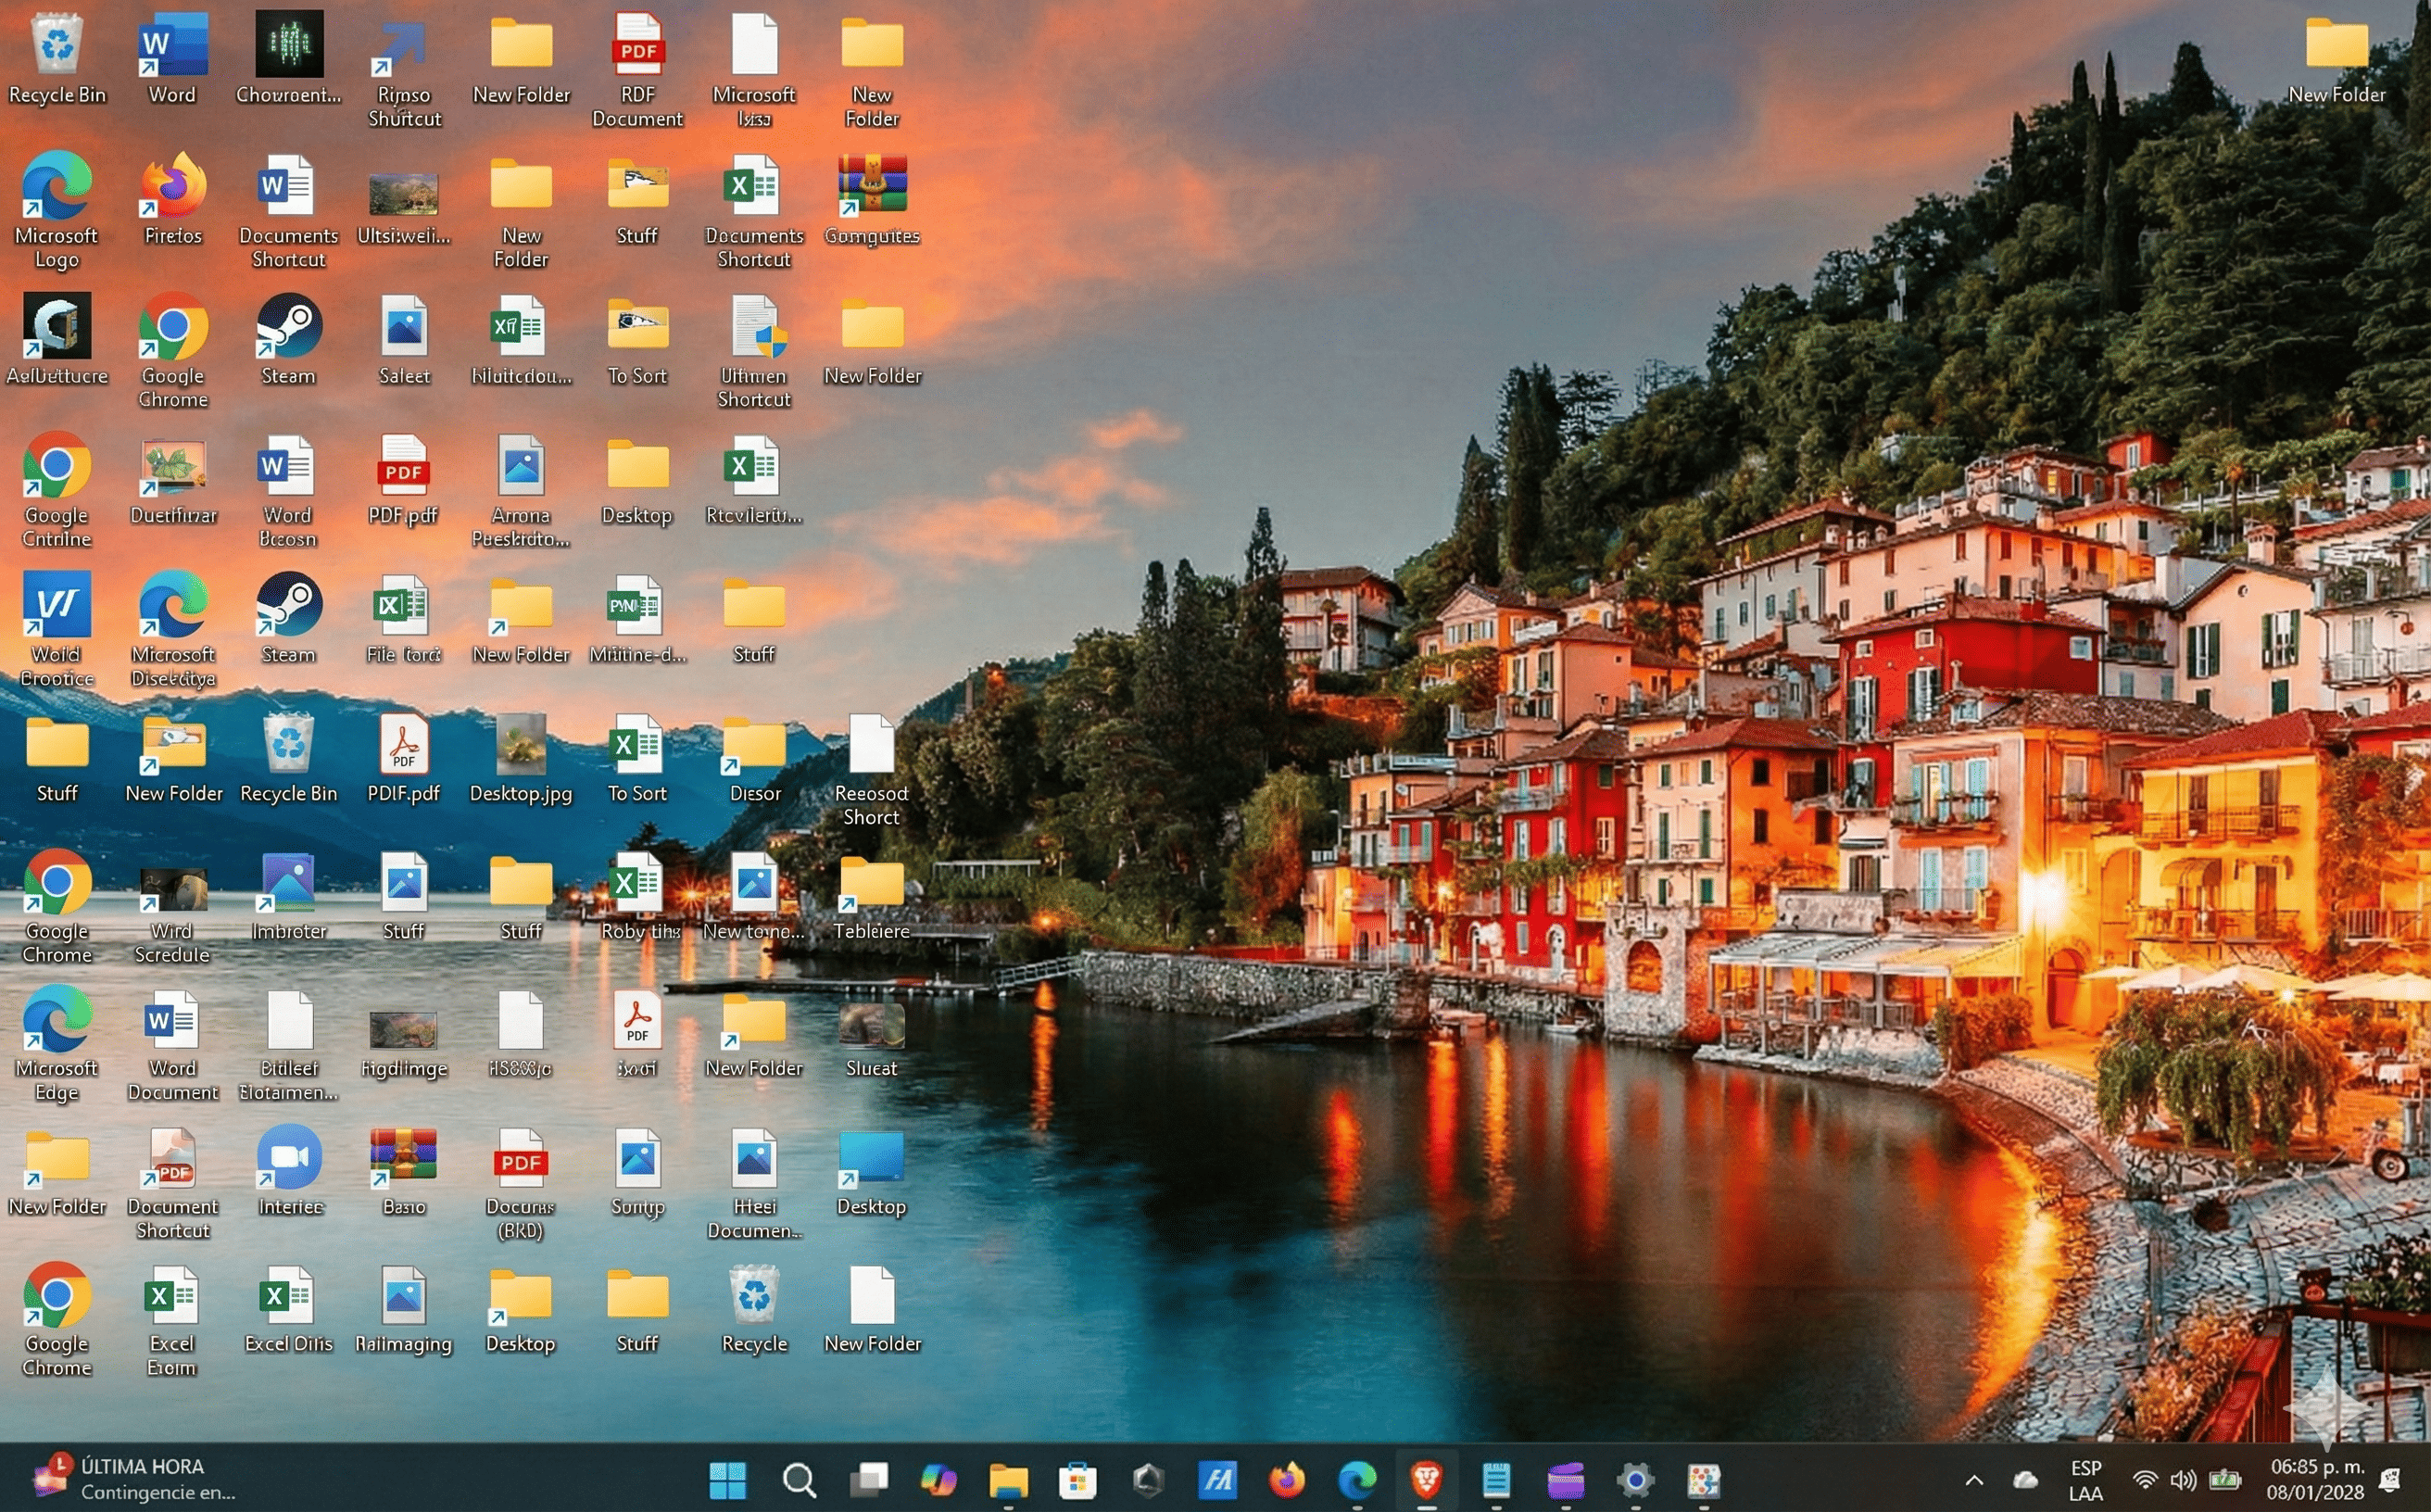Viewport: 2431px width, 1512px height.
Task: Open the Wi-Fi network quick settings
Action: (x=2144, y=1480)
